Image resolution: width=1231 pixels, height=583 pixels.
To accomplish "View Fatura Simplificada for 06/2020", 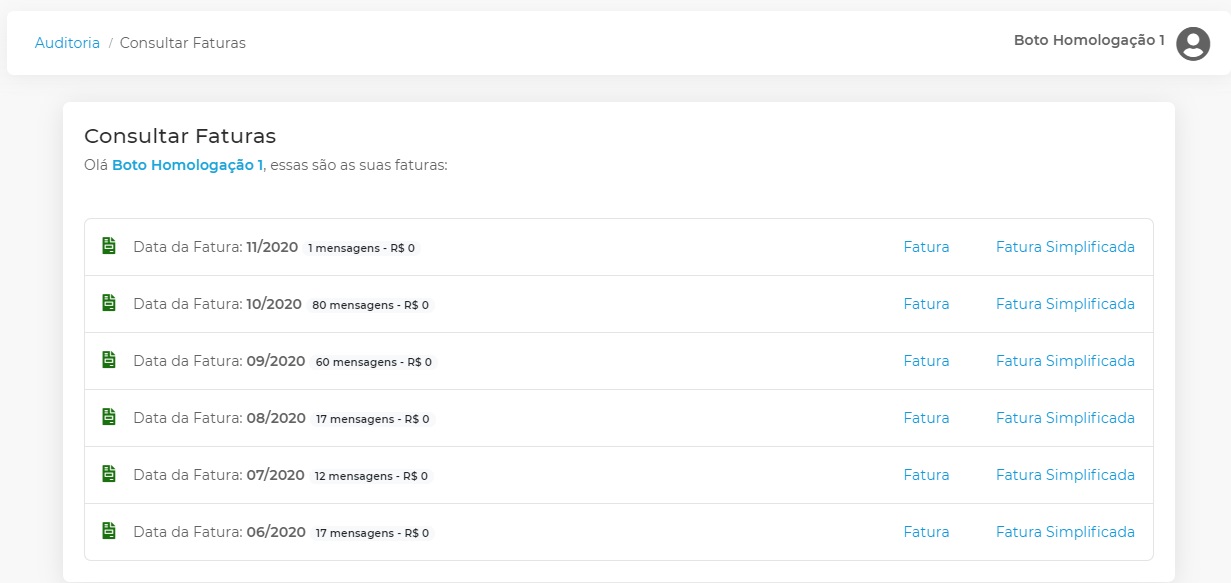I will [1065, 532].
